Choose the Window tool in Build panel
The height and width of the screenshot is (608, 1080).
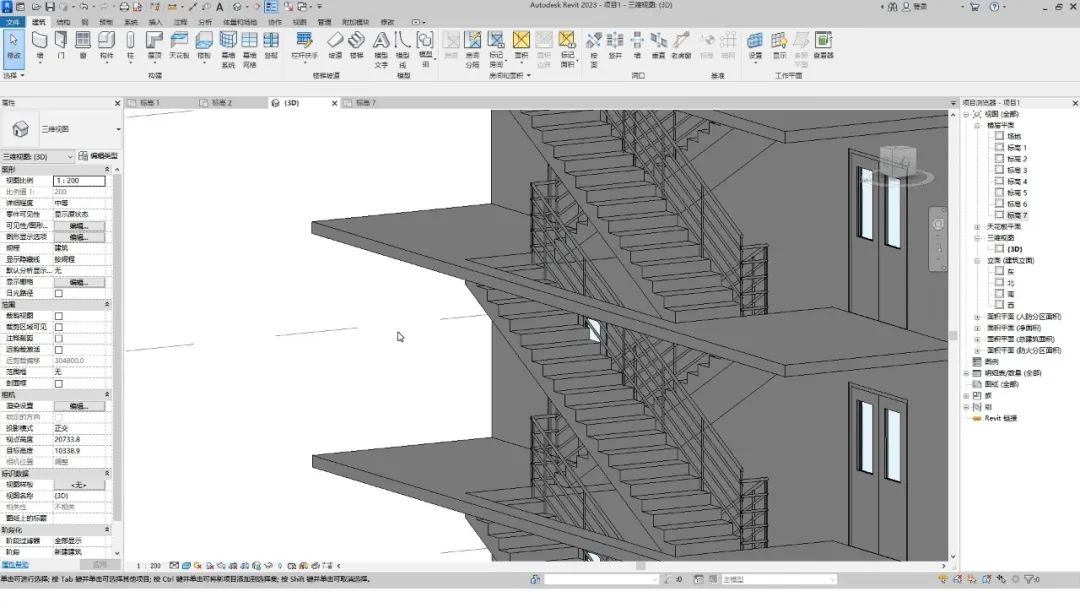(83, 45)
